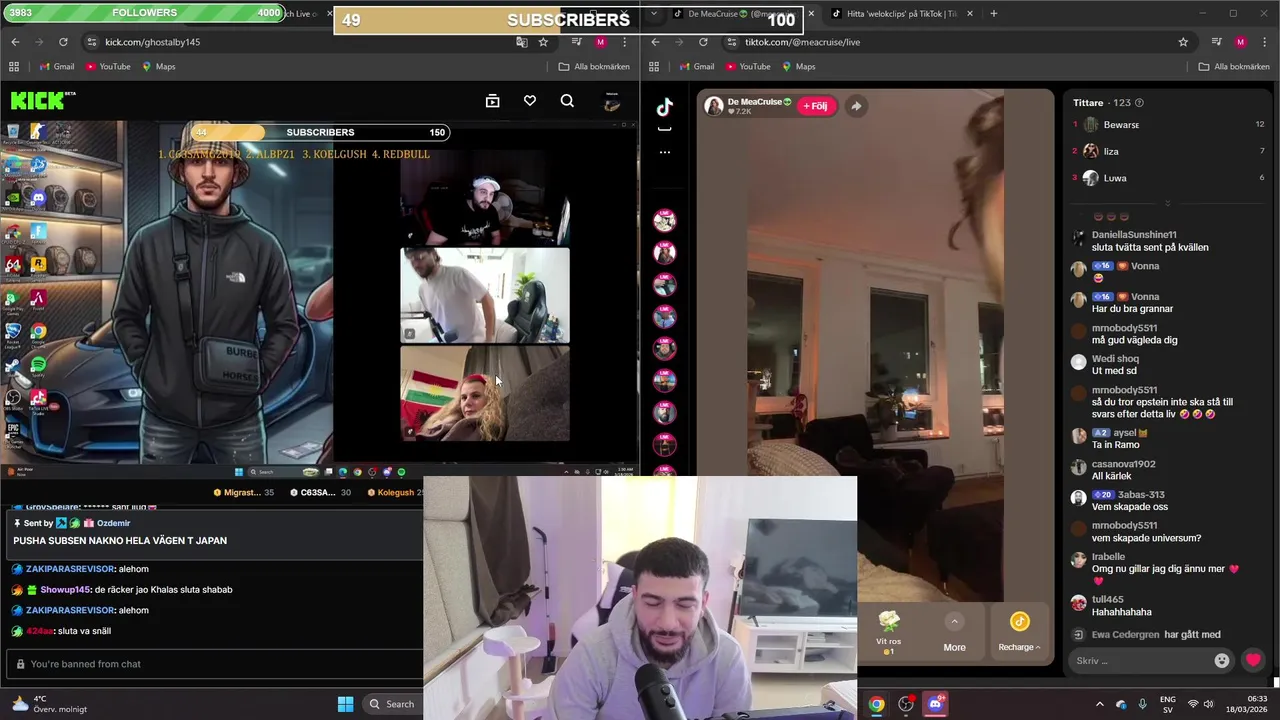Screen dimensions: 1280x720
Task: Go back in Kick browser window
Action: coord(15,42)
